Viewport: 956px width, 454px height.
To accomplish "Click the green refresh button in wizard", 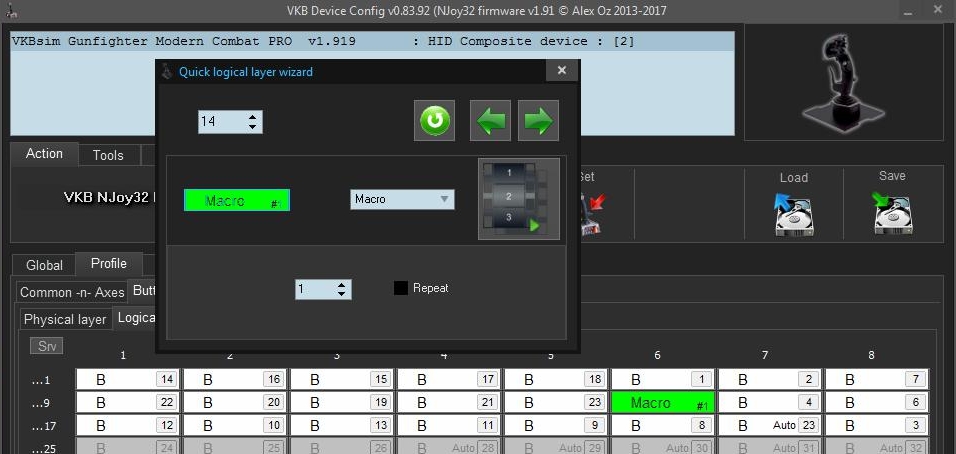I will click(434, 121).
